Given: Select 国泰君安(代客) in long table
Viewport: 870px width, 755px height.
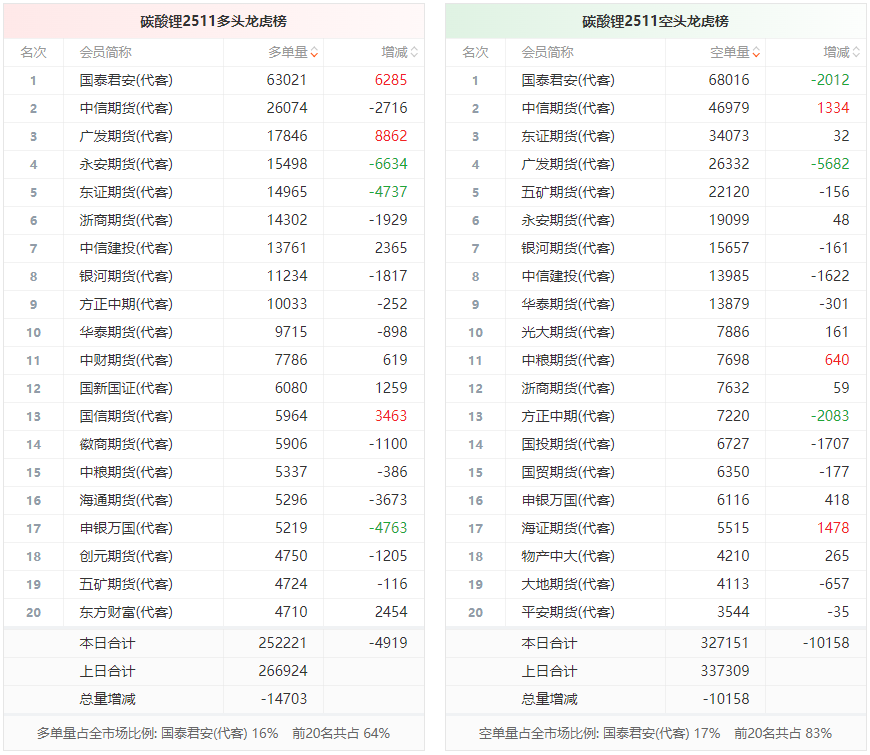Looking at the screenshot, I should pos(126,80).
